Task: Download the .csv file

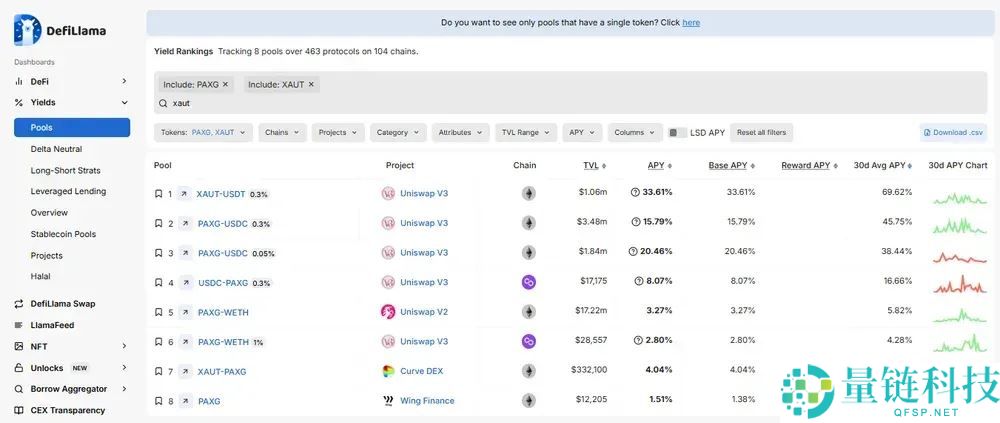Action: (x=952, y=132)
